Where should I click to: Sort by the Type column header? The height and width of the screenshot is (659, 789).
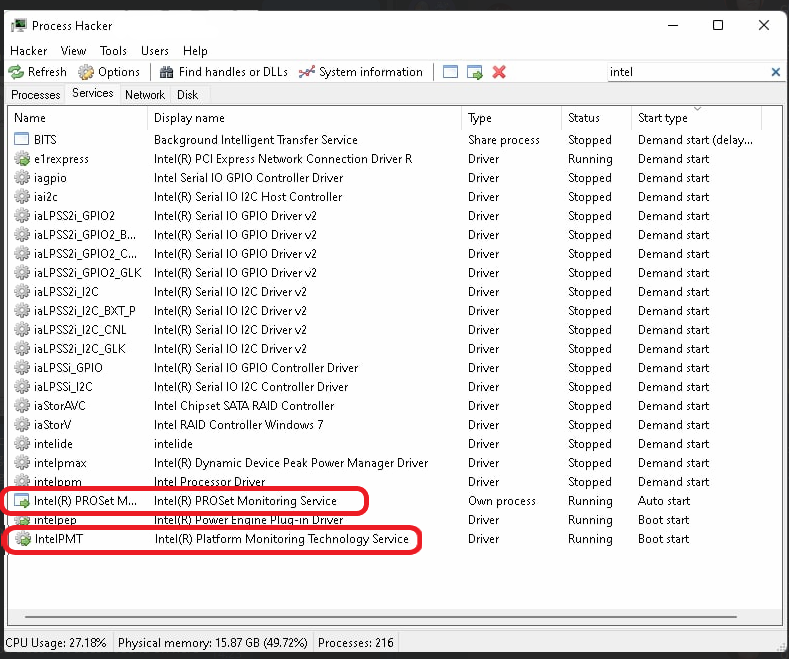(480, 118)
